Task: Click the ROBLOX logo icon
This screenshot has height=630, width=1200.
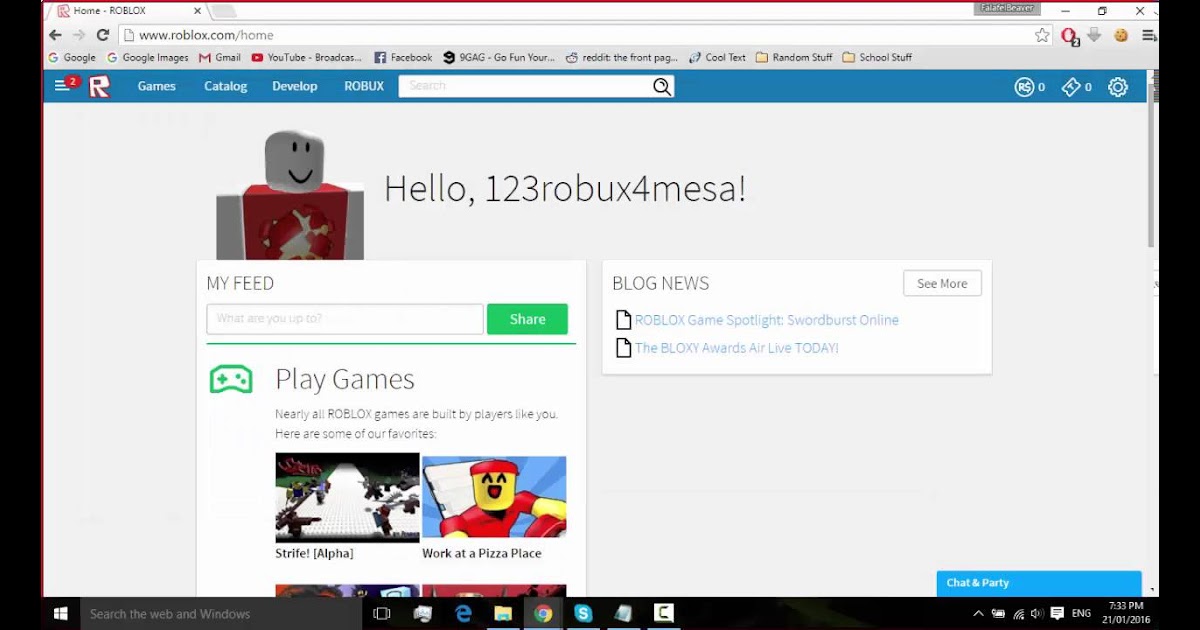Action: pyautogui.click(x=99, y=87)
